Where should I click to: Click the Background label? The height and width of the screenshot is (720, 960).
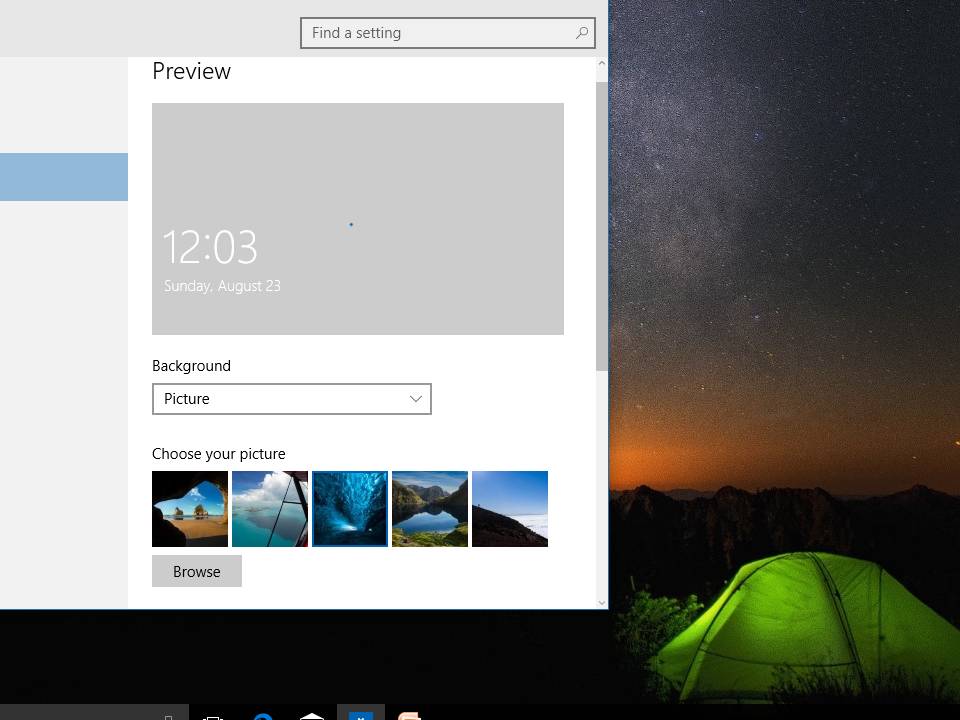tap(191, 366)
